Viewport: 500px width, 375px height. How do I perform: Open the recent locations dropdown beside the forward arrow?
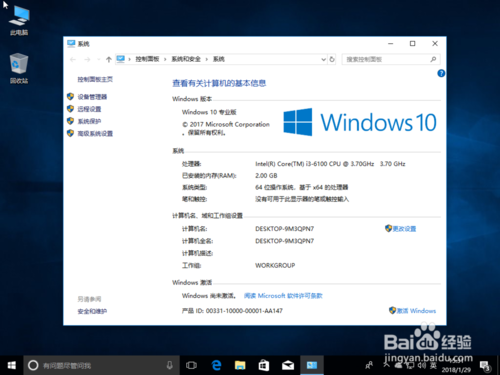[99, 60]
